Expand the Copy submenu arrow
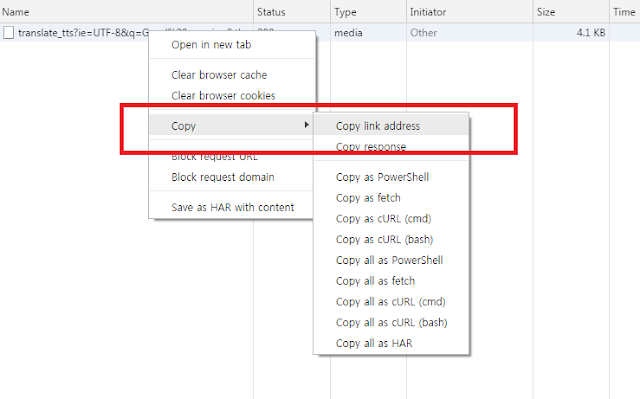The height and width of the screenshot is (399, 640). tap(306, 125)
